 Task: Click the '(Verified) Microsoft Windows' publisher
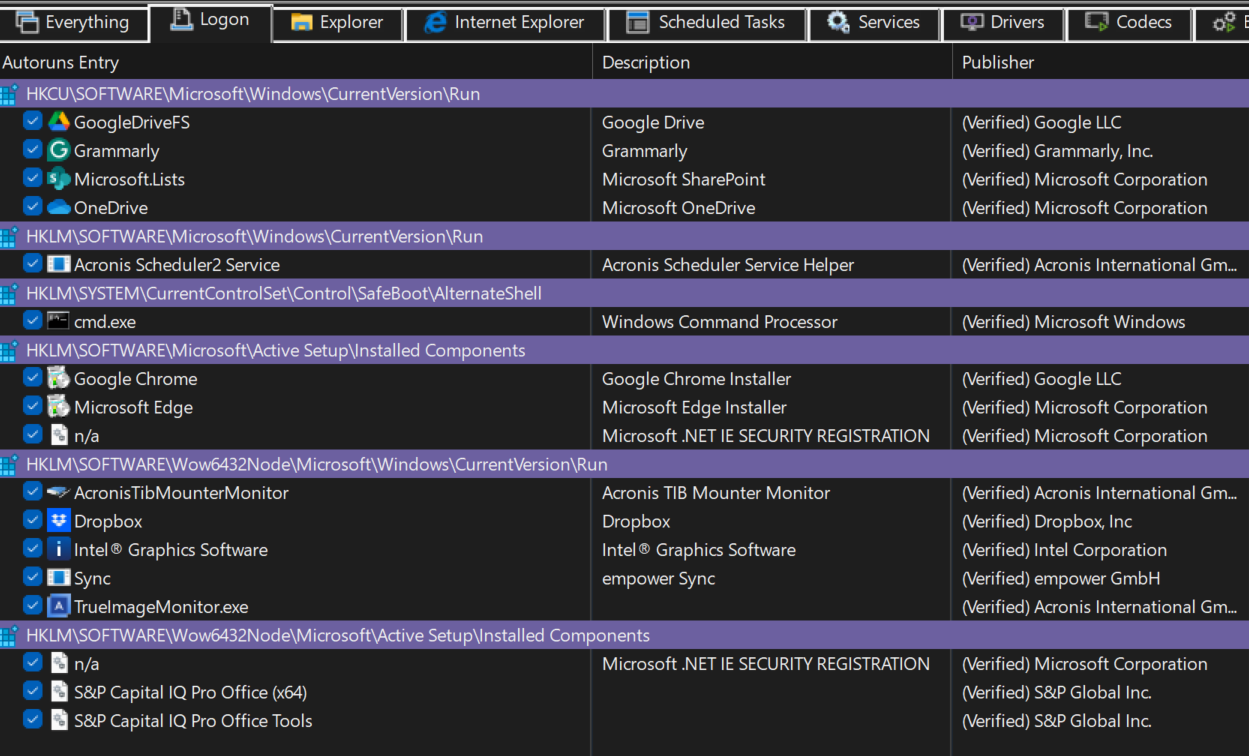point(1073,322)
